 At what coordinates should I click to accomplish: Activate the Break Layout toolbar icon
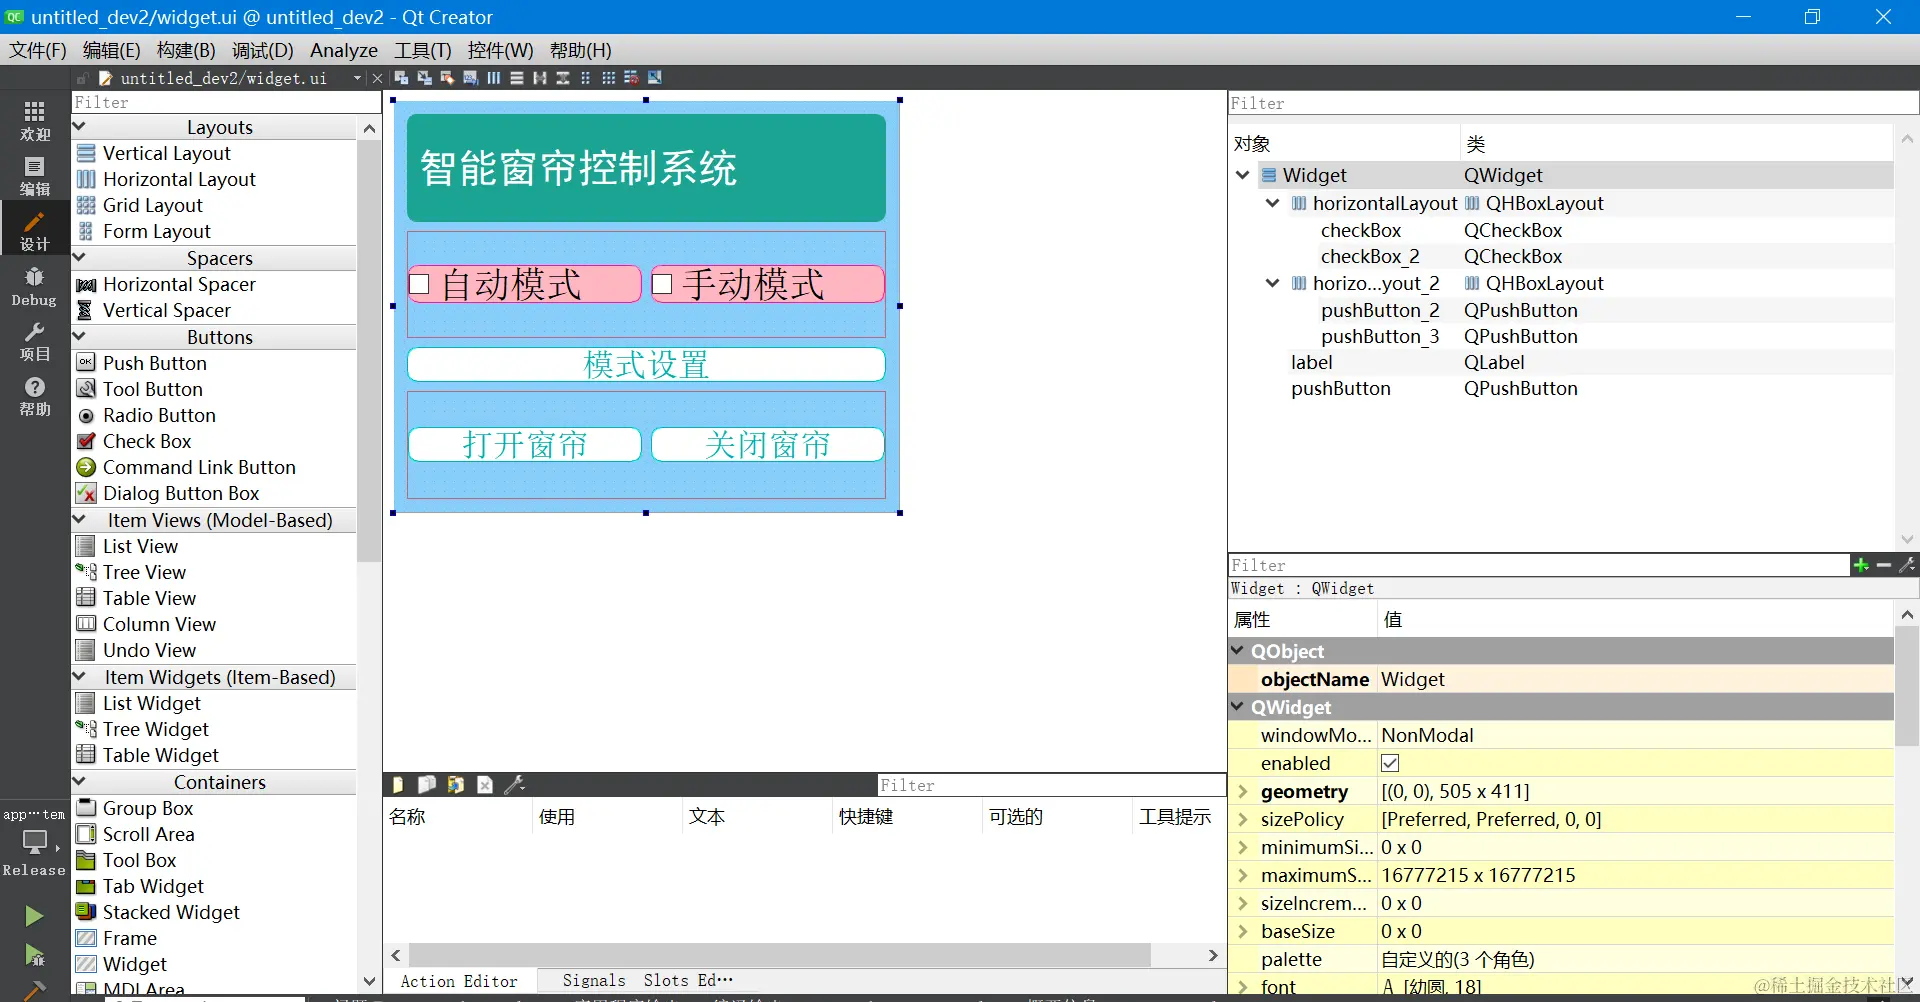coord(630,78)
